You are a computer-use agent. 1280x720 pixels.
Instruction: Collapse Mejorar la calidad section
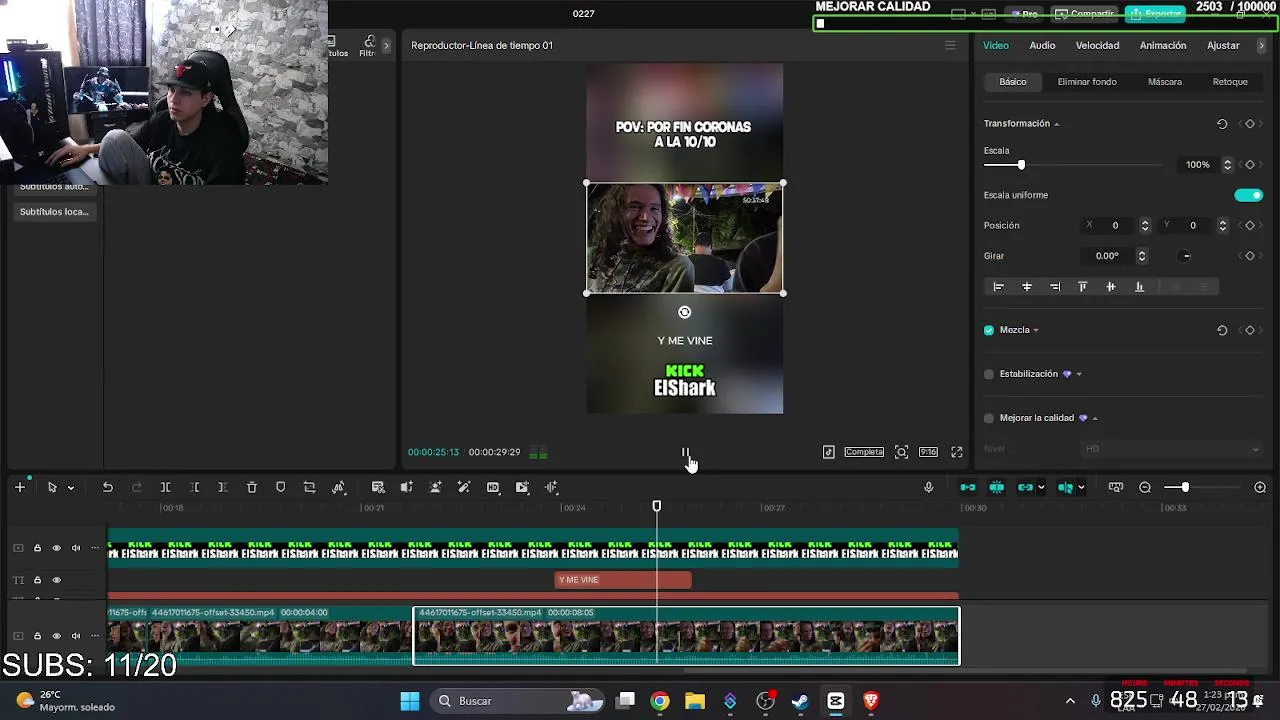(1095, 418)
